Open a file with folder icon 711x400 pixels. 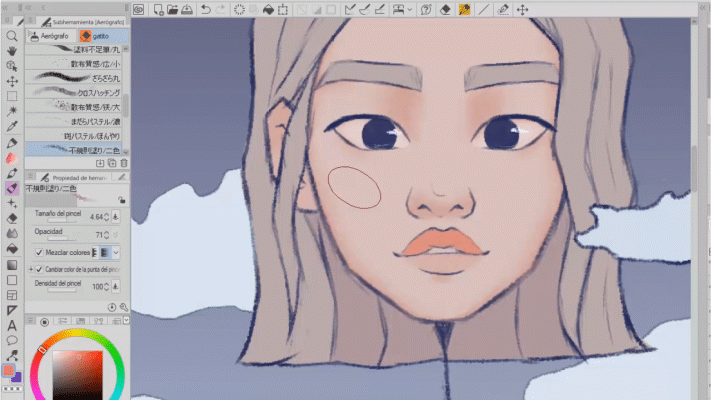(172, 10)
